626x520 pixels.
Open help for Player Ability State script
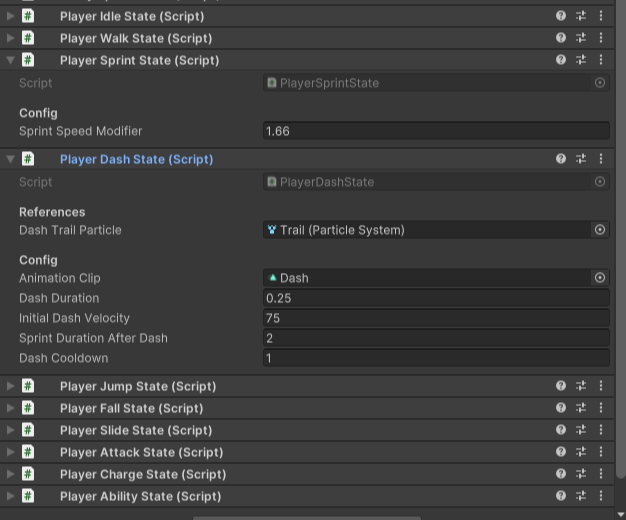tap(561, 495)
